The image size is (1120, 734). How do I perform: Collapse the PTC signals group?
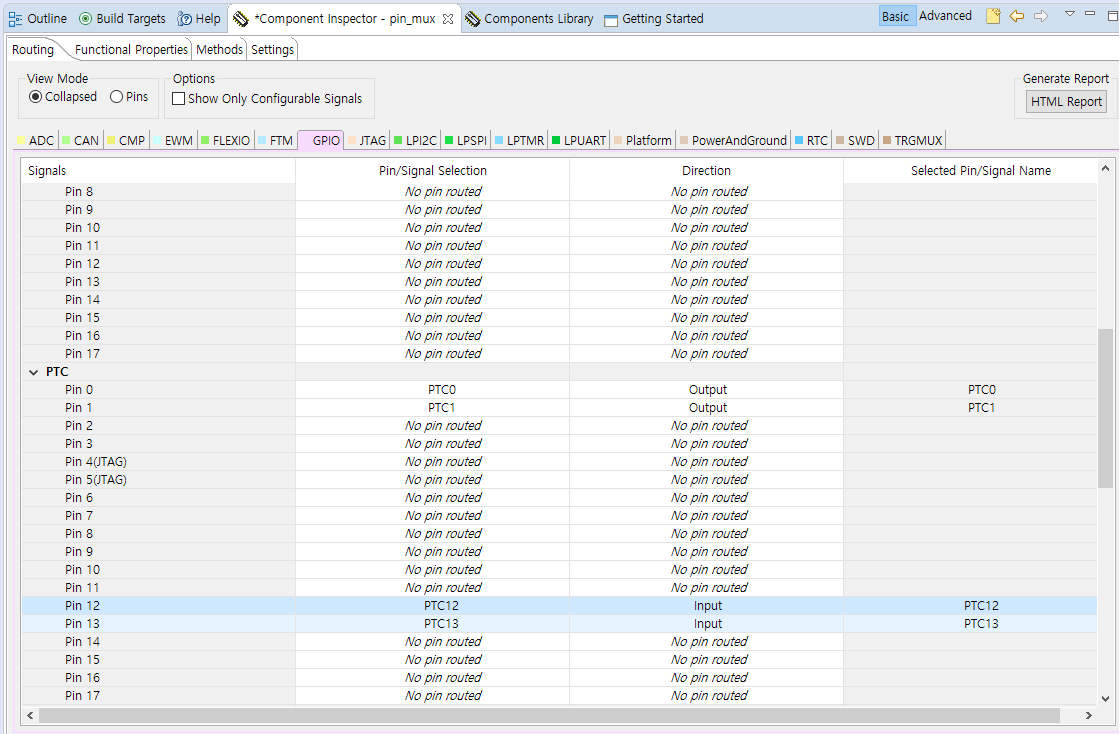coord(33,371)
